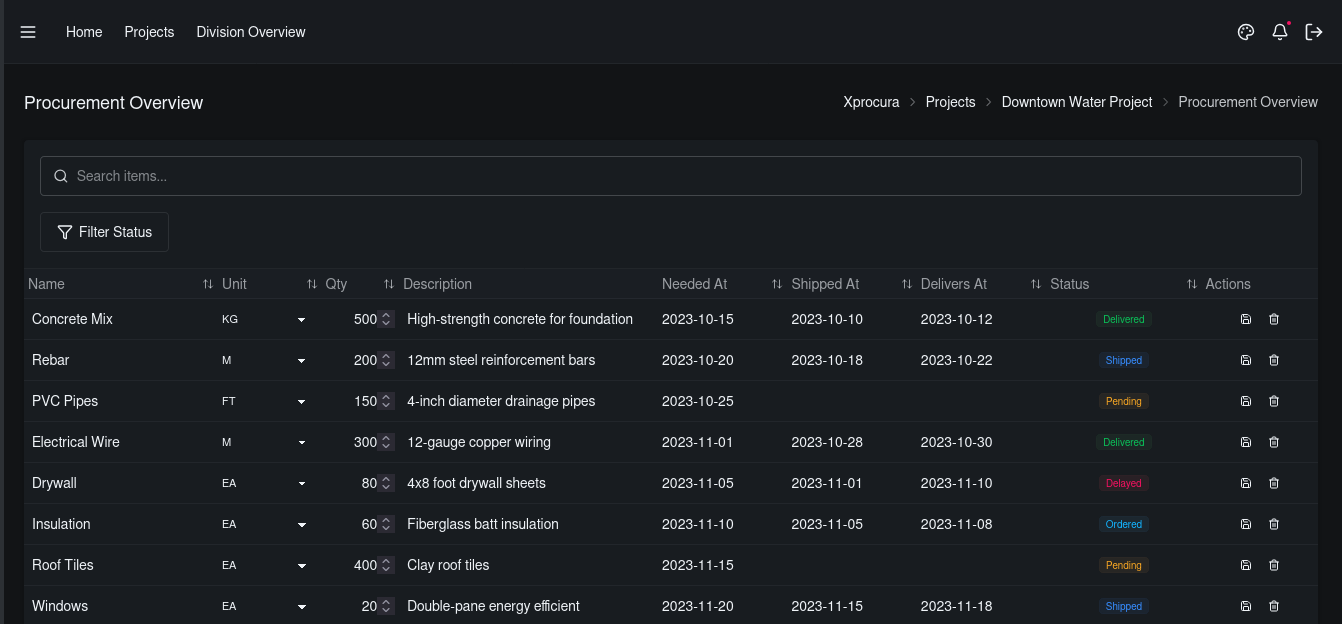Image resolution: width=1342 pixels, height=624 pixels.
Task: Open the theme palette picker
Action: point(1245,32)
